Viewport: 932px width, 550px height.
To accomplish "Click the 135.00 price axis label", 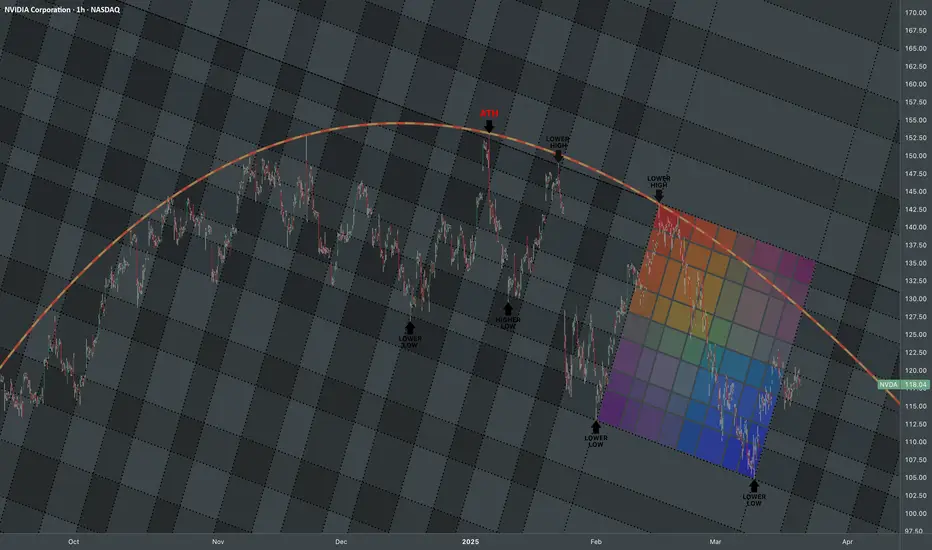I will point(916,263).
